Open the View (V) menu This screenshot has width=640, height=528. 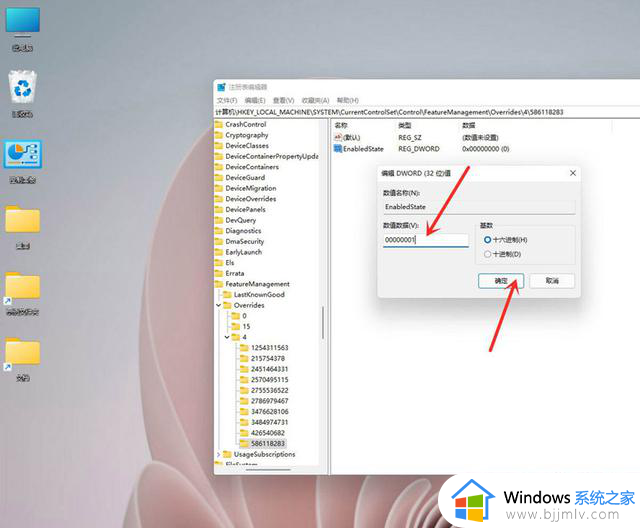284,100
